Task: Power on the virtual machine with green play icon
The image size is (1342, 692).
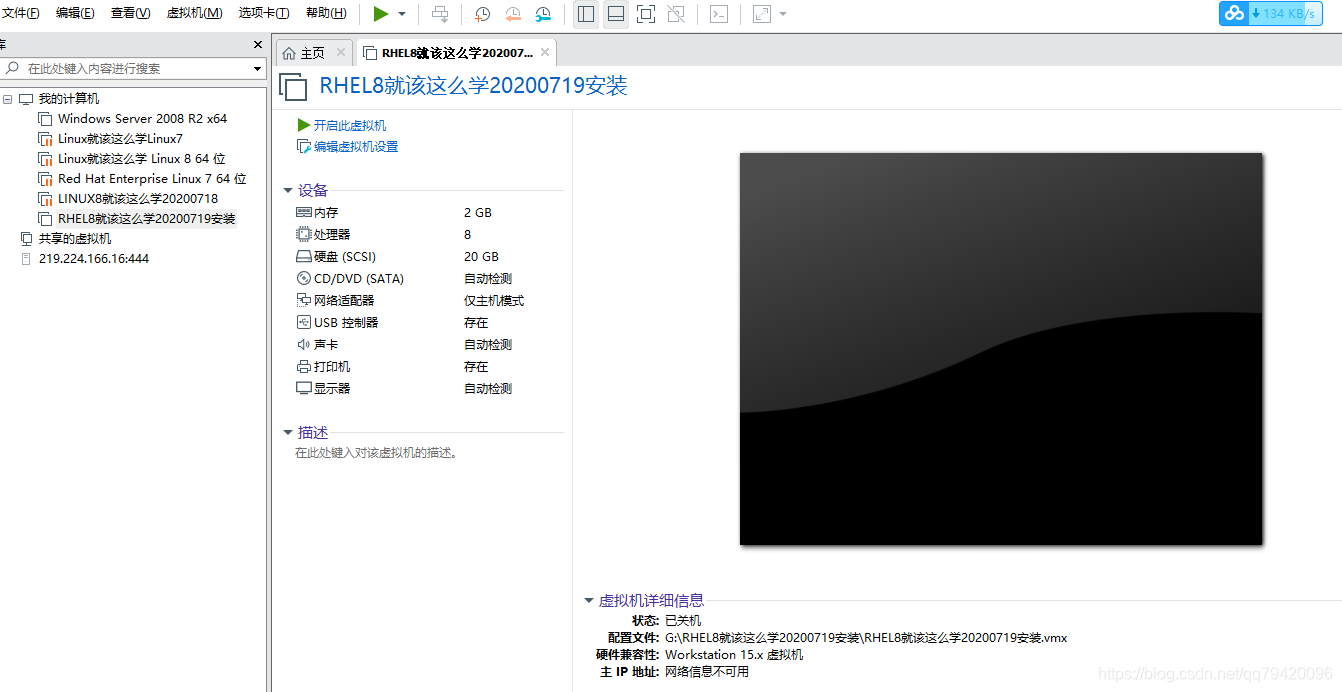Action: (383, 14)
